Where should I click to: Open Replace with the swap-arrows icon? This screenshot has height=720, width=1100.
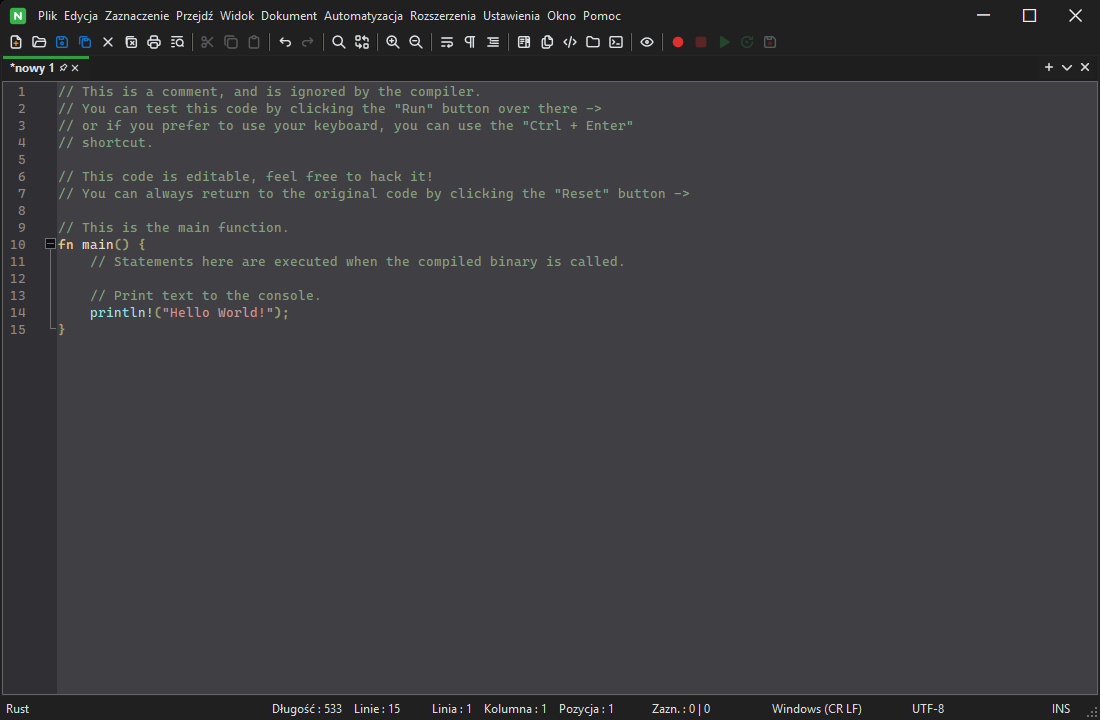pos(362,42)
